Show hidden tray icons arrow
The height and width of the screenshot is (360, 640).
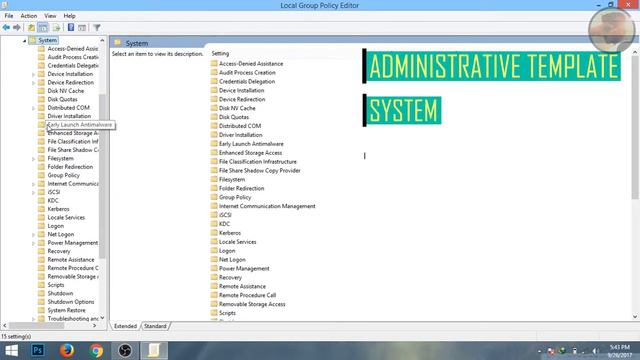540,351
